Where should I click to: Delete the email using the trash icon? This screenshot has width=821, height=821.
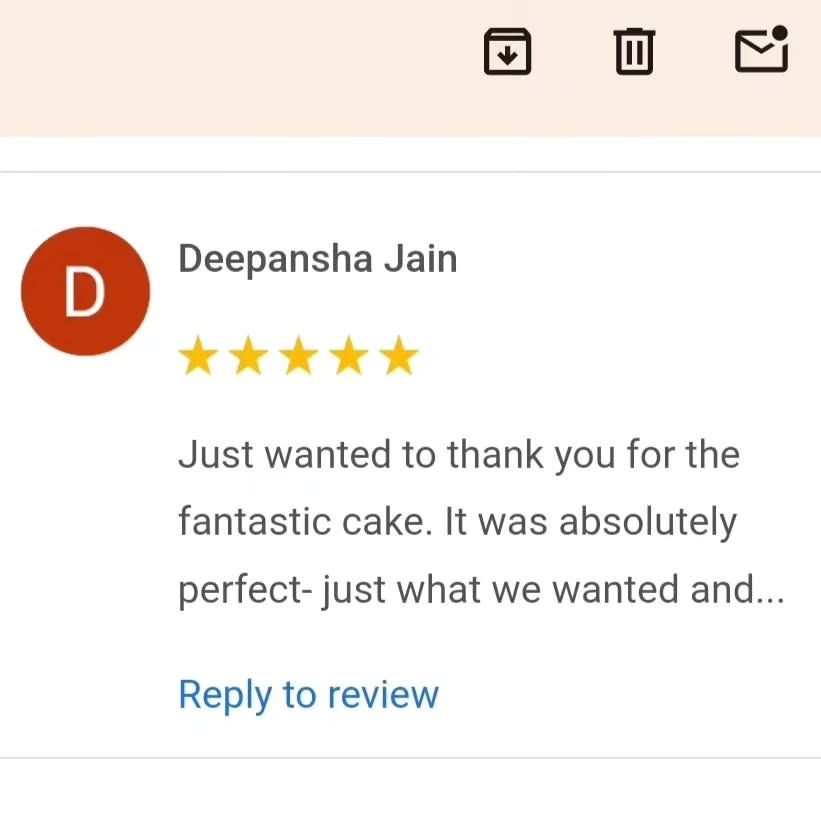(634, 51)
